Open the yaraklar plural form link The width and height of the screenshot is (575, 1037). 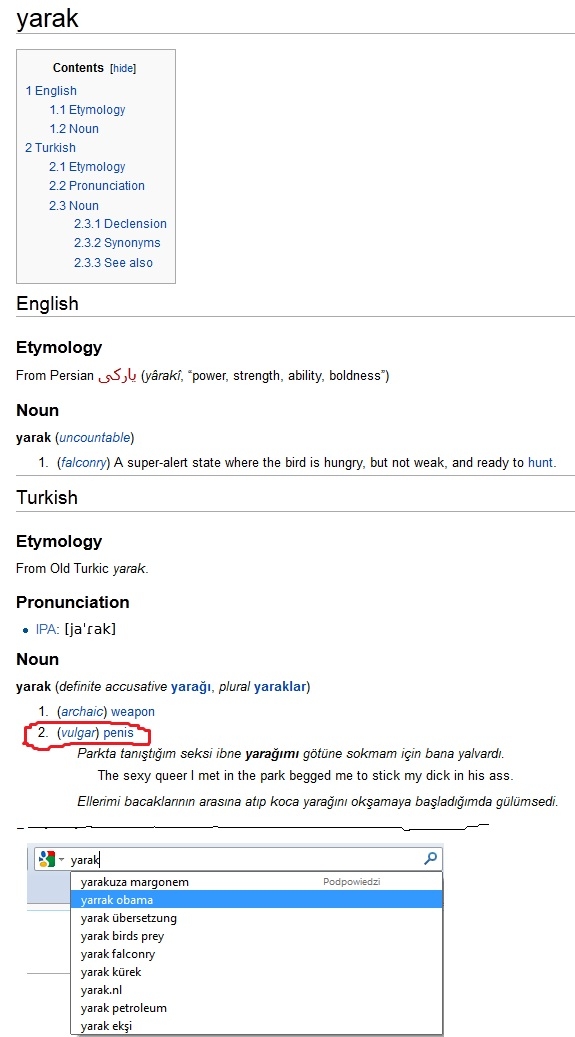pos(280,686)
